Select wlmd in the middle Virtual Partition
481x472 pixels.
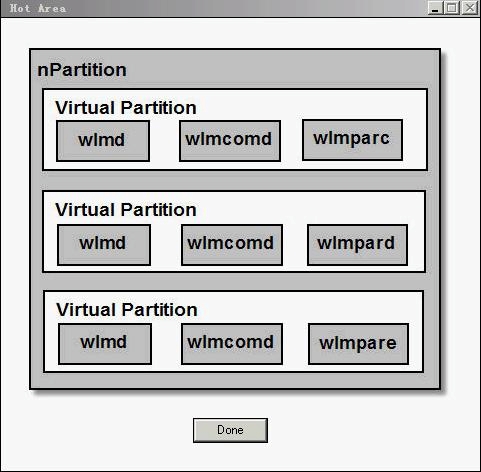point(104,245)
